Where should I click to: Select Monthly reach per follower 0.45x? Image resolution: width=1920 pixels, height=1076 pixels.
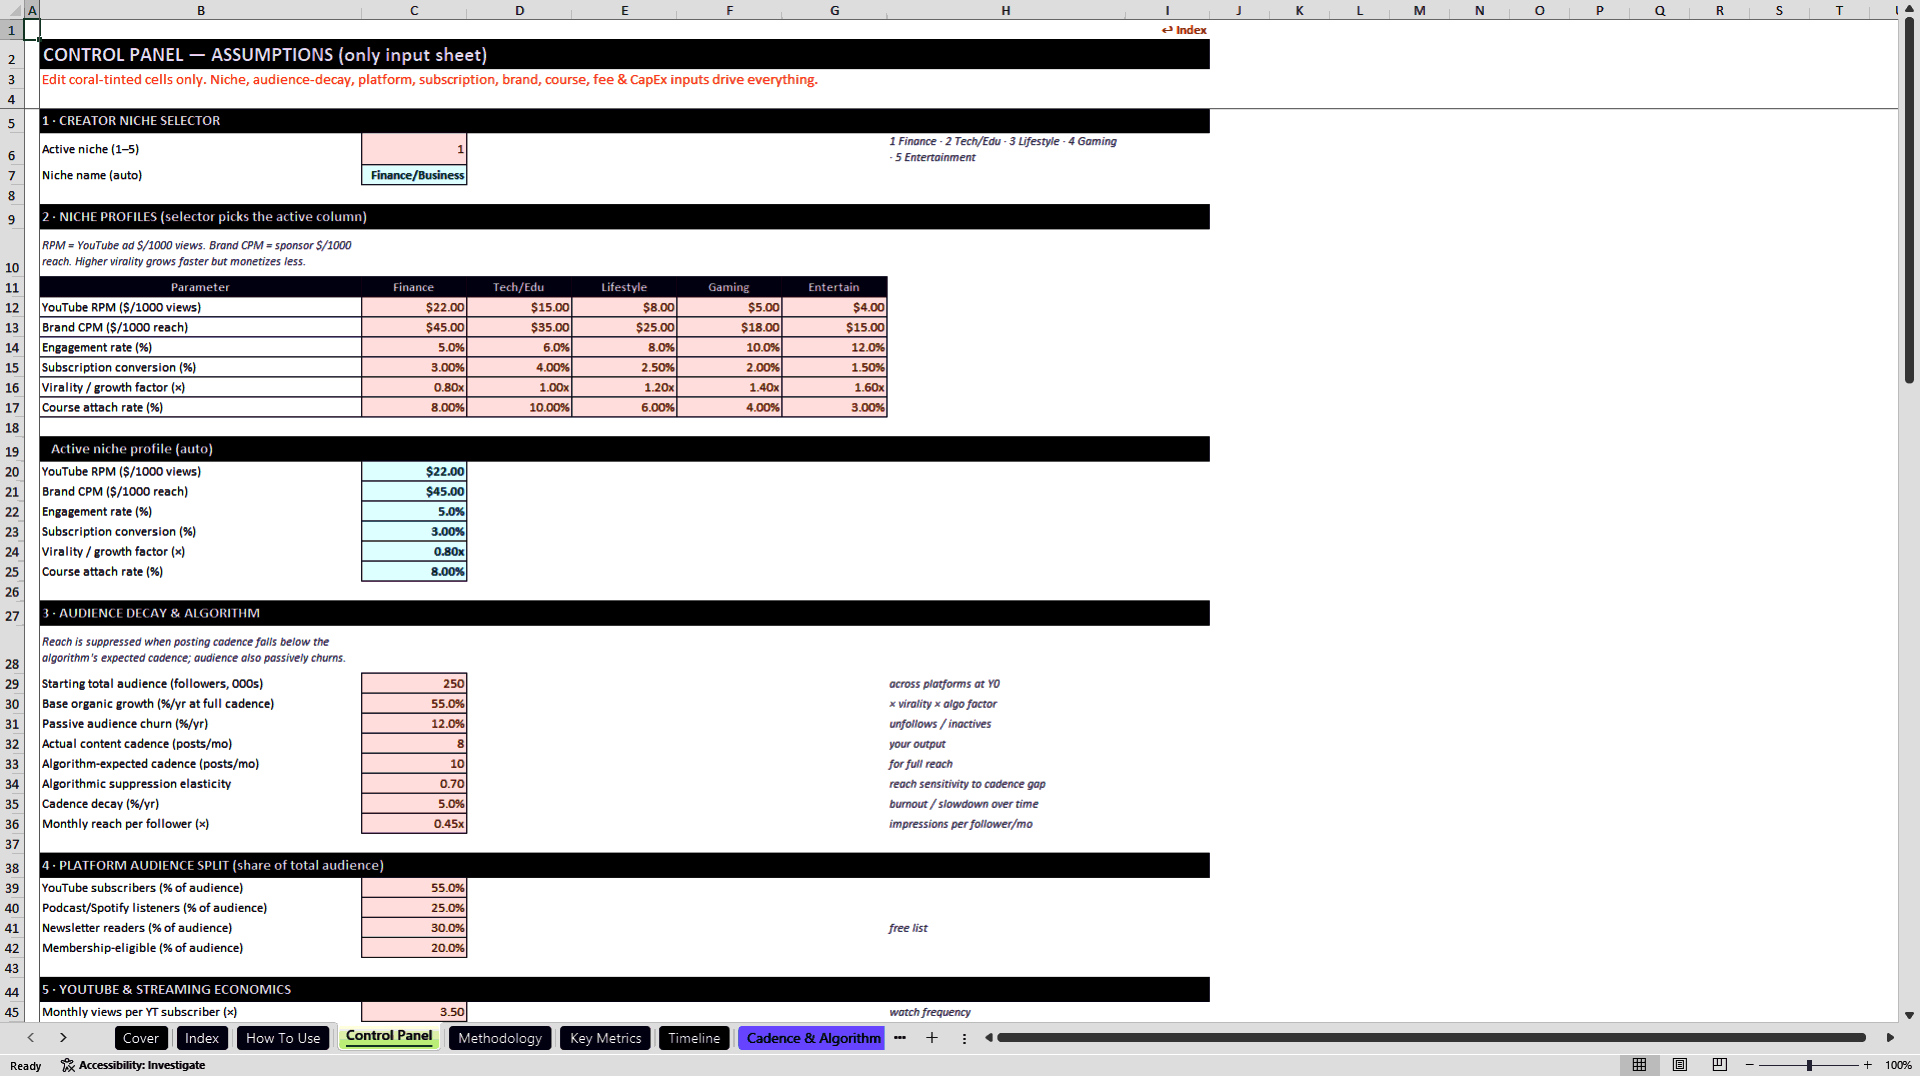tap(414, 824)
